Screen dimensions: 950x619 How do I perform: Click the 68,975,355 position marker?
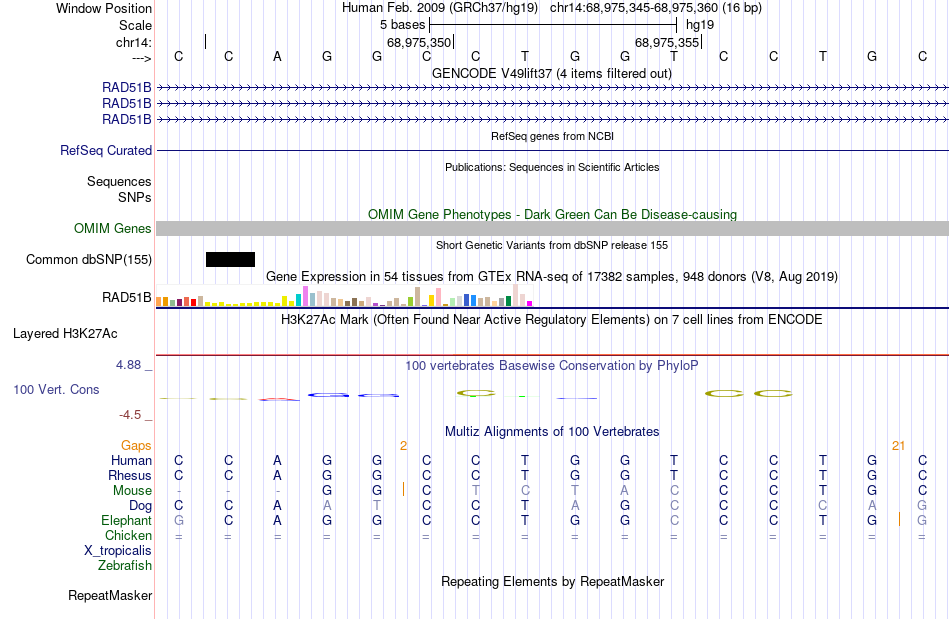click(x=667, y=42)
